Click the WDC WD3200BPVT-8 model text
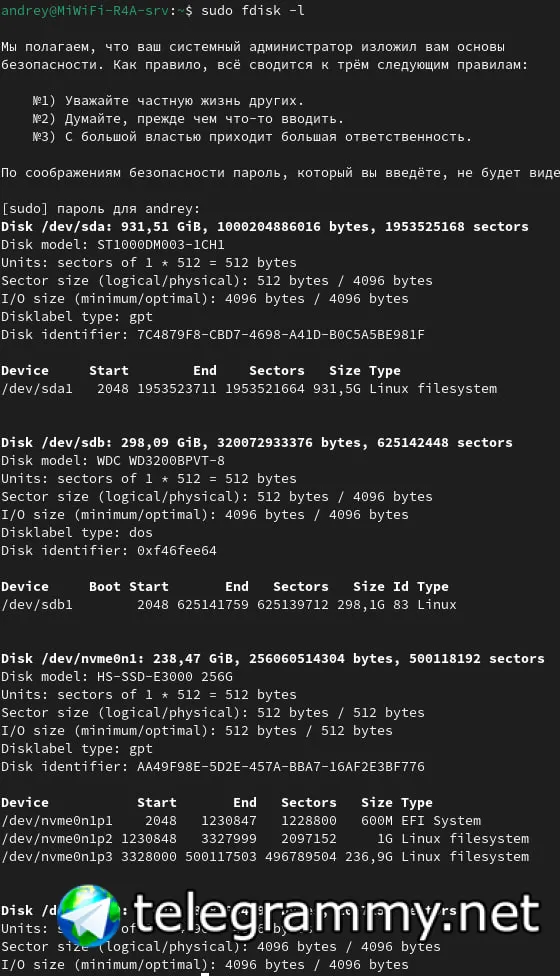The width and height of the screenshot is (560, 976). coord(161,461)
